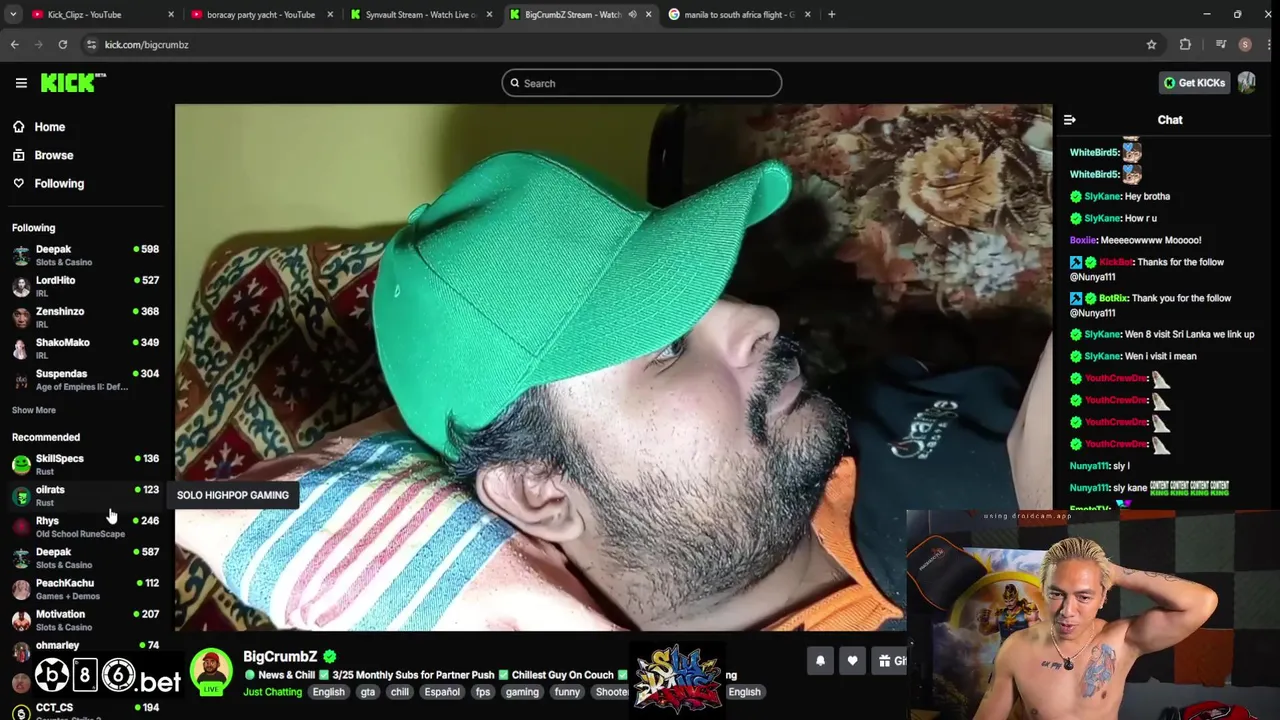Screen dimensions: 1280x720
Task: Select the gaming tag
Action: pyautogui.click(x=522, y=692)
